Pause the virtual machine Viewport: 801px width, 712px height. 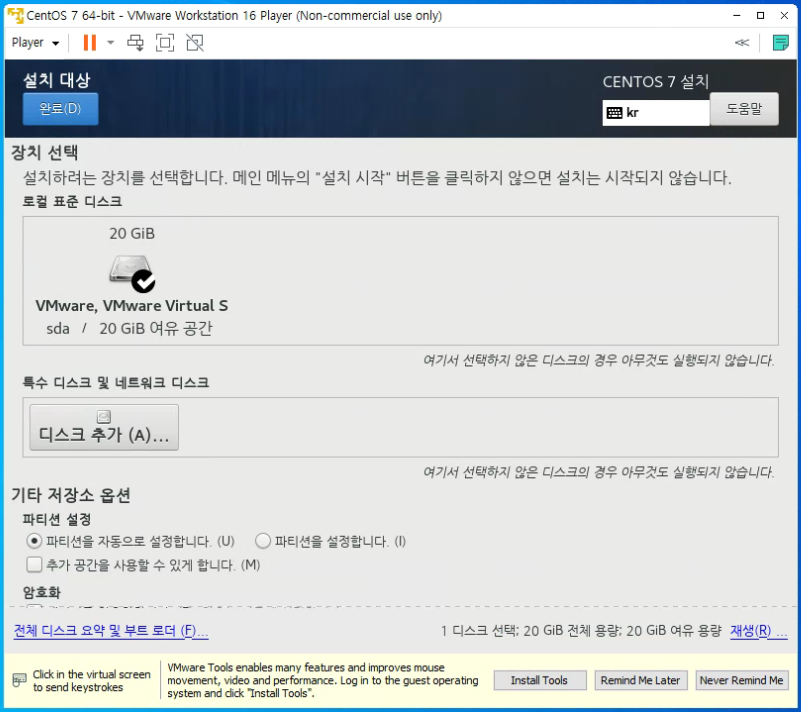coord(89,42)
